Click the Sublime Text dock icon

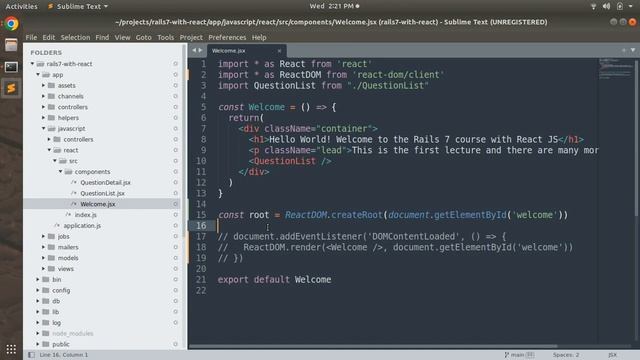pos(11,88)
